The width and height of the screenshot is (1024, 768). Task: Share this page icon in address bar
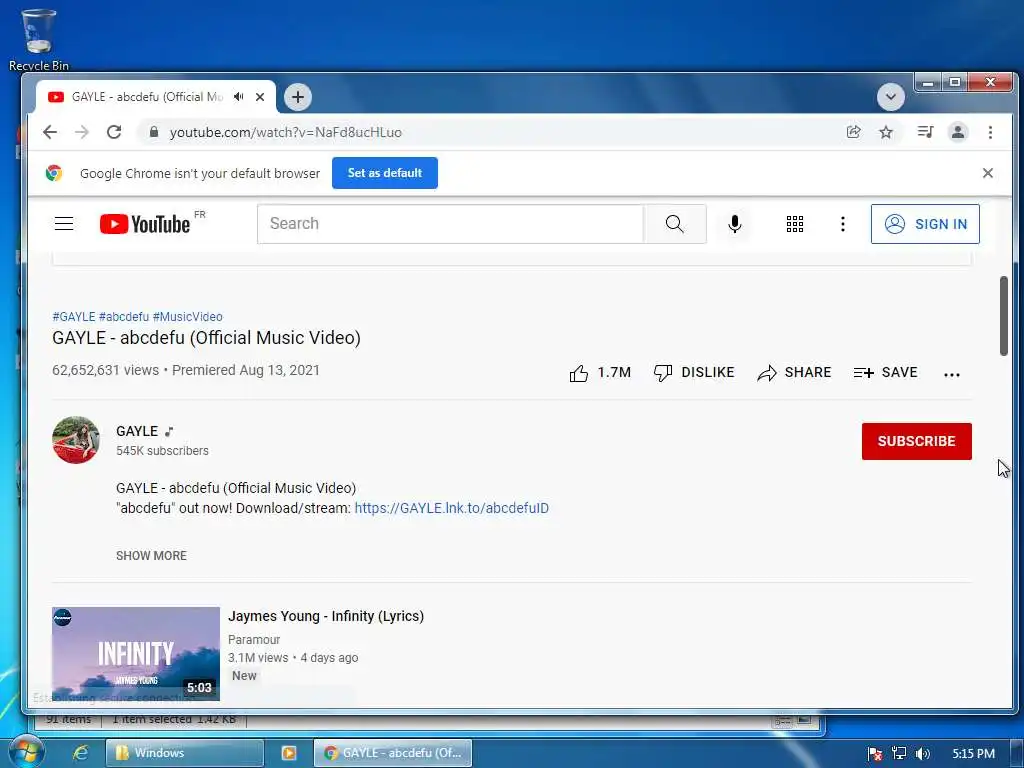(x=854, y=132)
